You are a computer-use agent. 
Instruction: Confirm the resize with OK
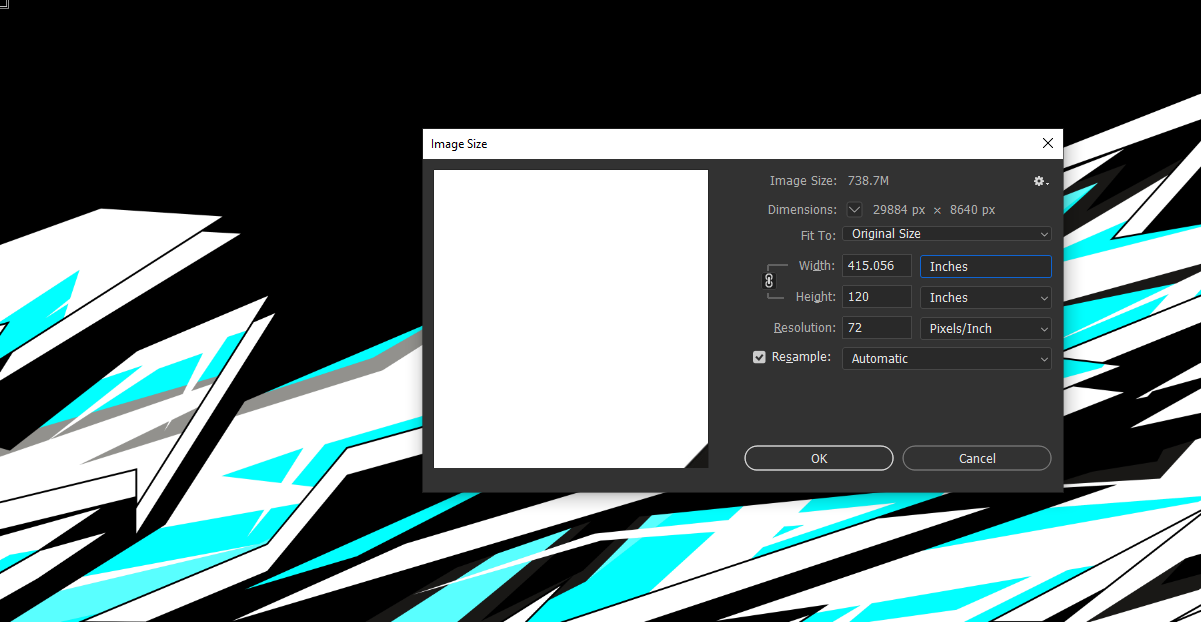pyautogui.click(x=818, y=458)
